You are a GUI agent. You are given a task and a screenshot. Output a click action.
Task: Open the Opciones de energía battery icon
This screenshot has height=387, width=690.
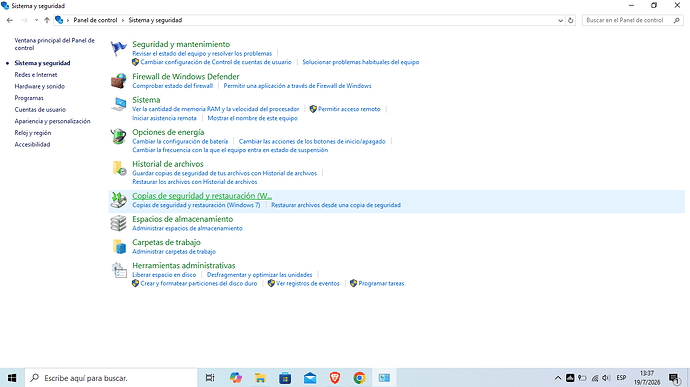(x=118, y=136)
